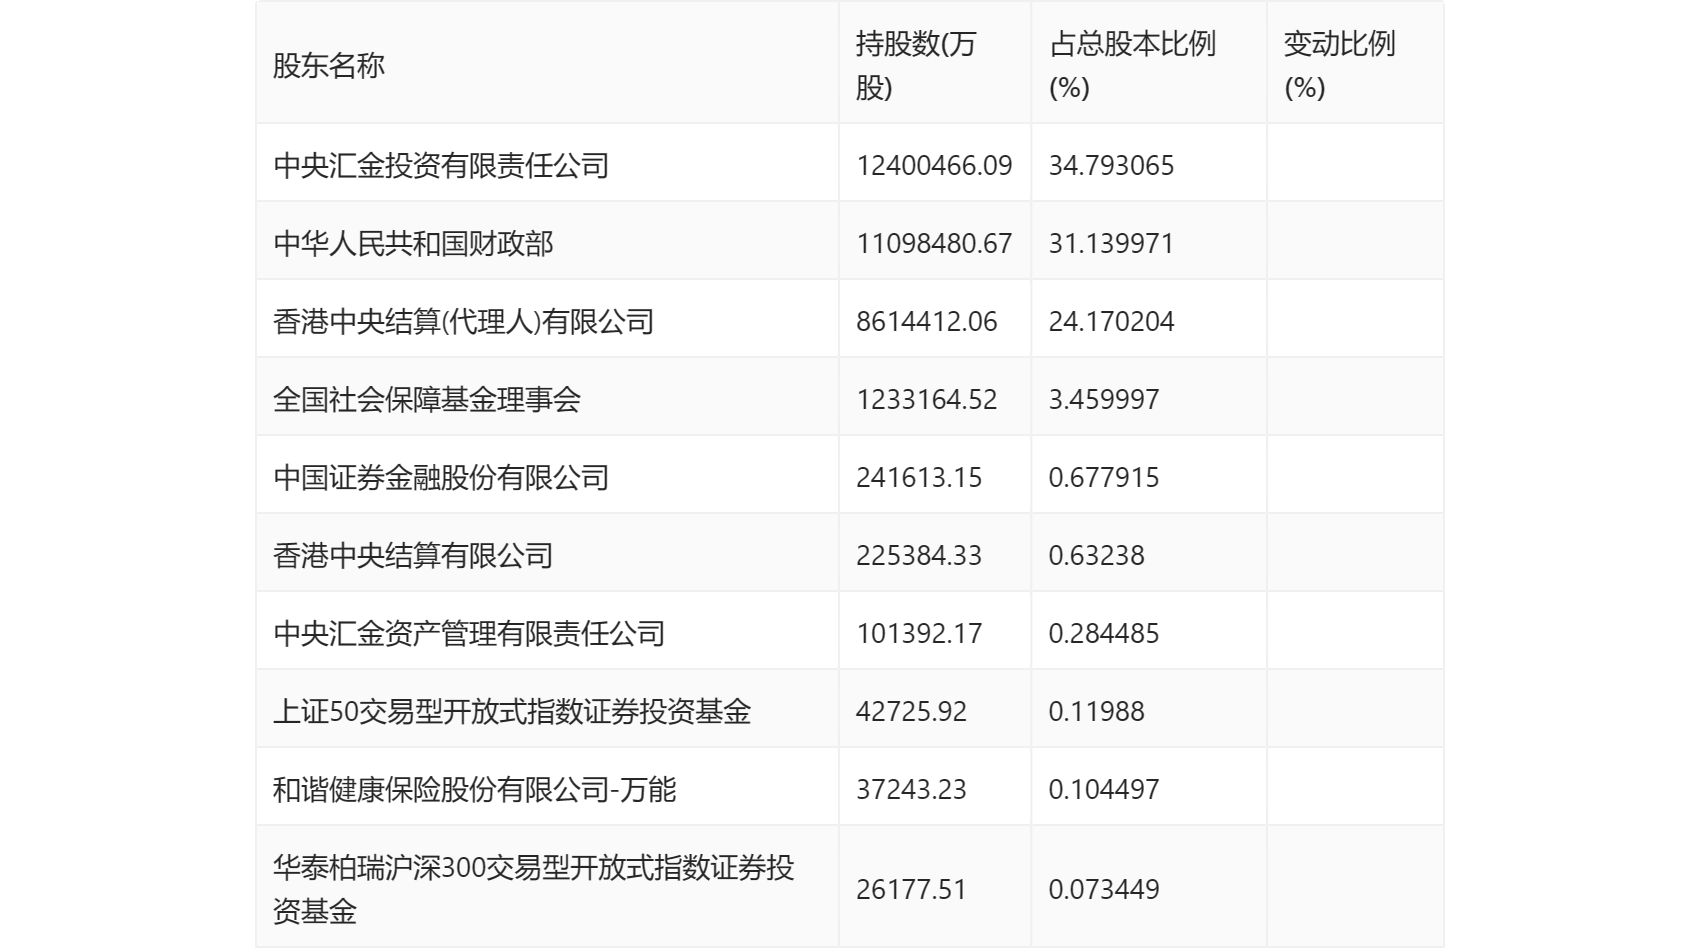
Task: Click share count 42725.92
Action: tap(912, 711)
